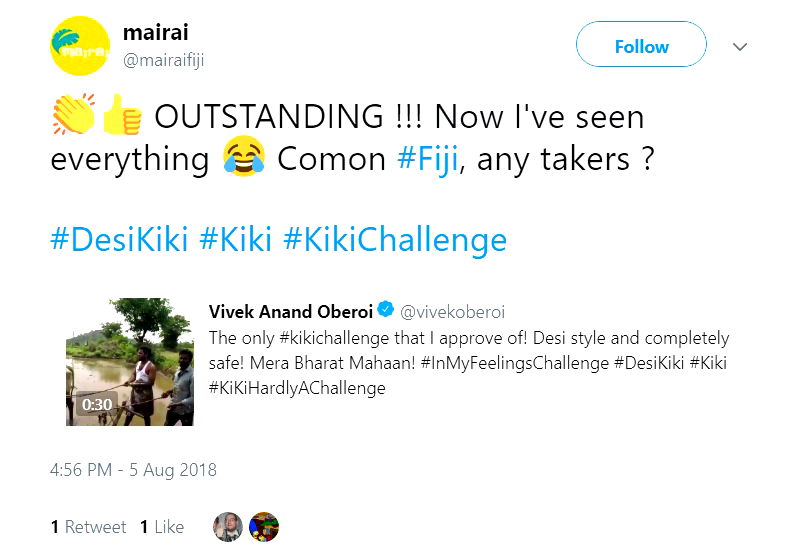Click the first liker avatar
This screenshot has height=557, width=800.
coord(228,527)
